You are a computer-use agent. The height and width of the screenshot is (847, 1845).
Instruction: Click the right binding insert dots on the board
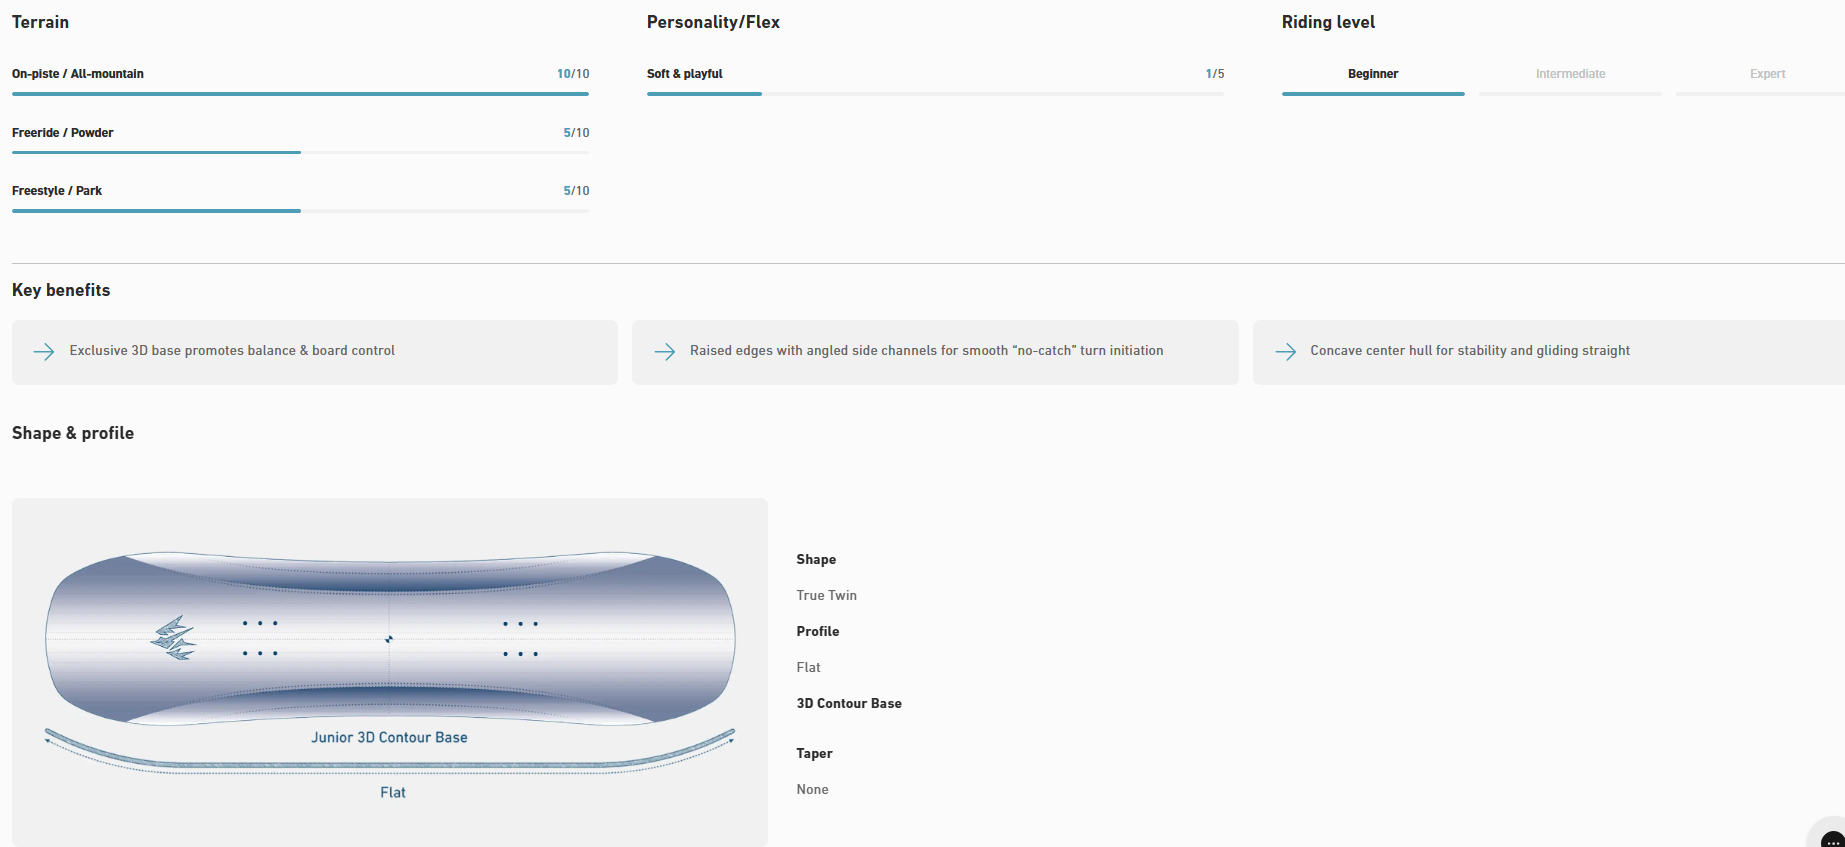coord(520,638)
